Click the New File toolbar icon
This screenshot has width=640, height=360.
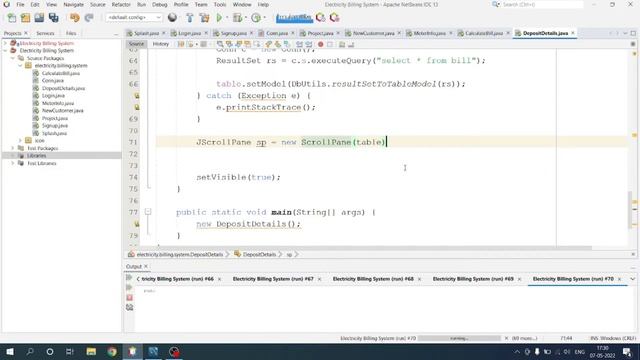pos(12,18)
